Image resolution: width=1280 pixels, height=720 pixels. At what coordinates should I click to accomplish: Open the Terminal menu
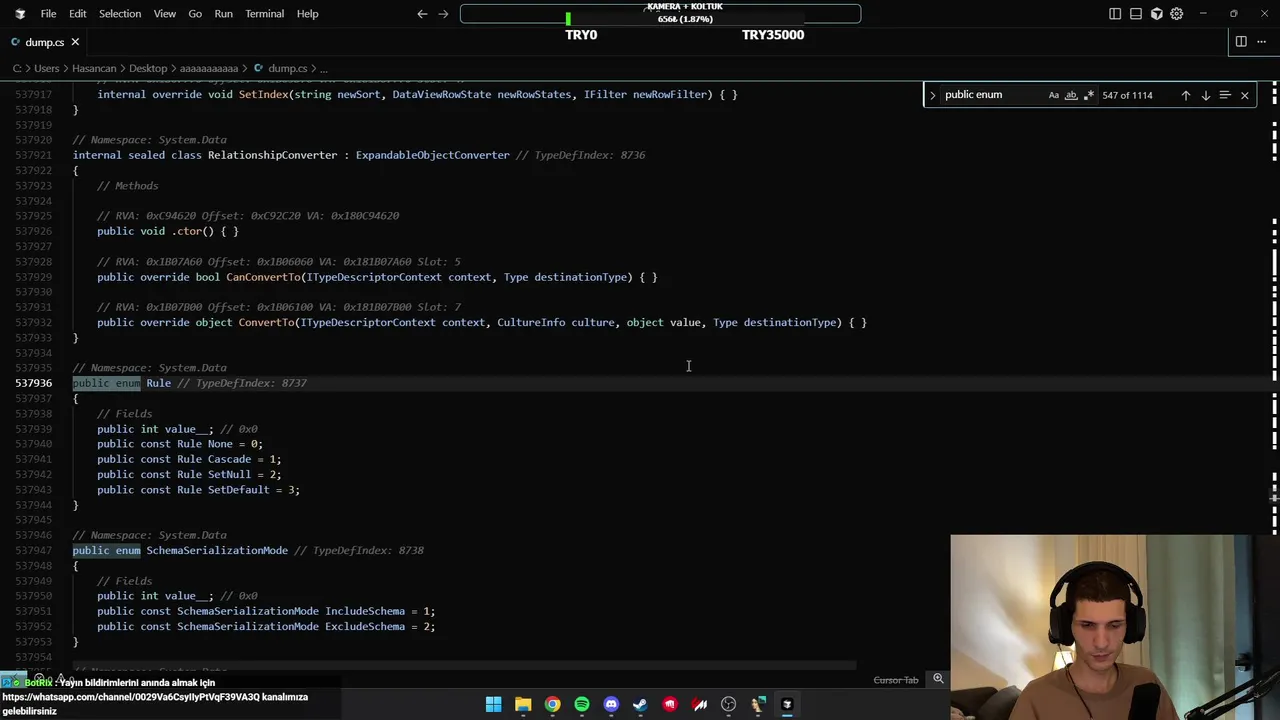[265, 14]
